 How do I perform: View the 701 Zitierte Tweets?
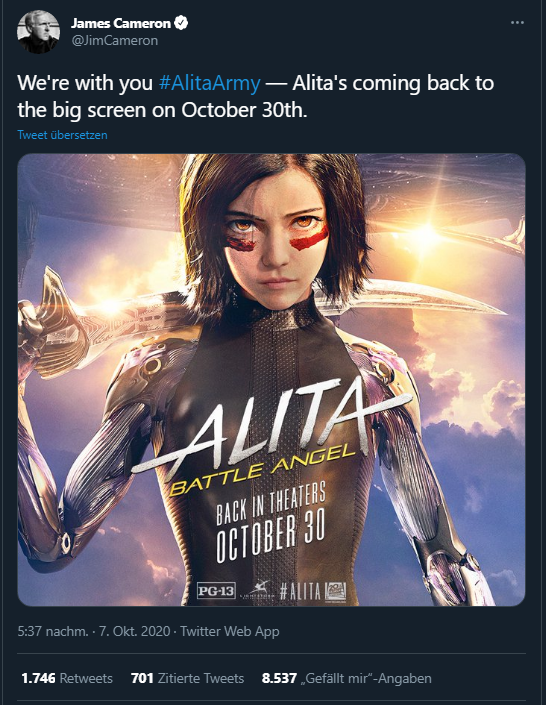click(188, 678)
